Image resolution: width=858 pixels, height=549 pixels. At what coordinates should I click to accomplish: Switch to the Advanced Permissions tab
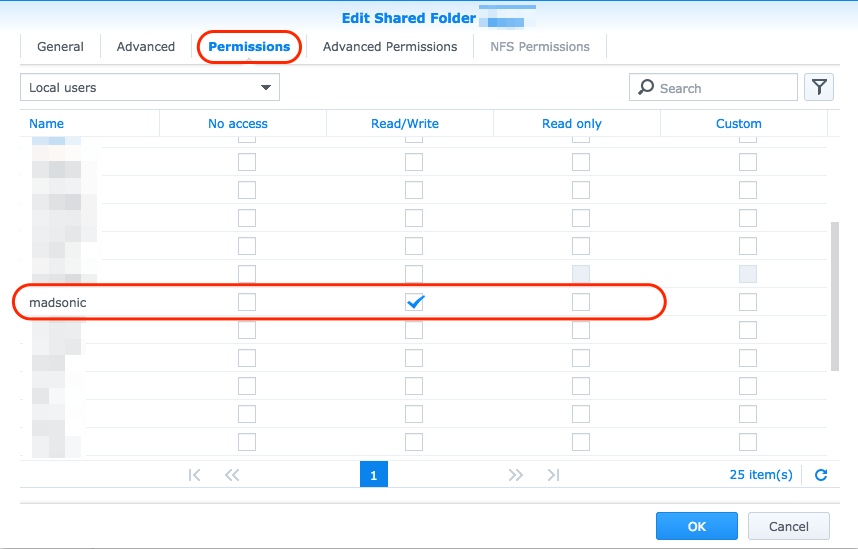[x=390, y=47]
